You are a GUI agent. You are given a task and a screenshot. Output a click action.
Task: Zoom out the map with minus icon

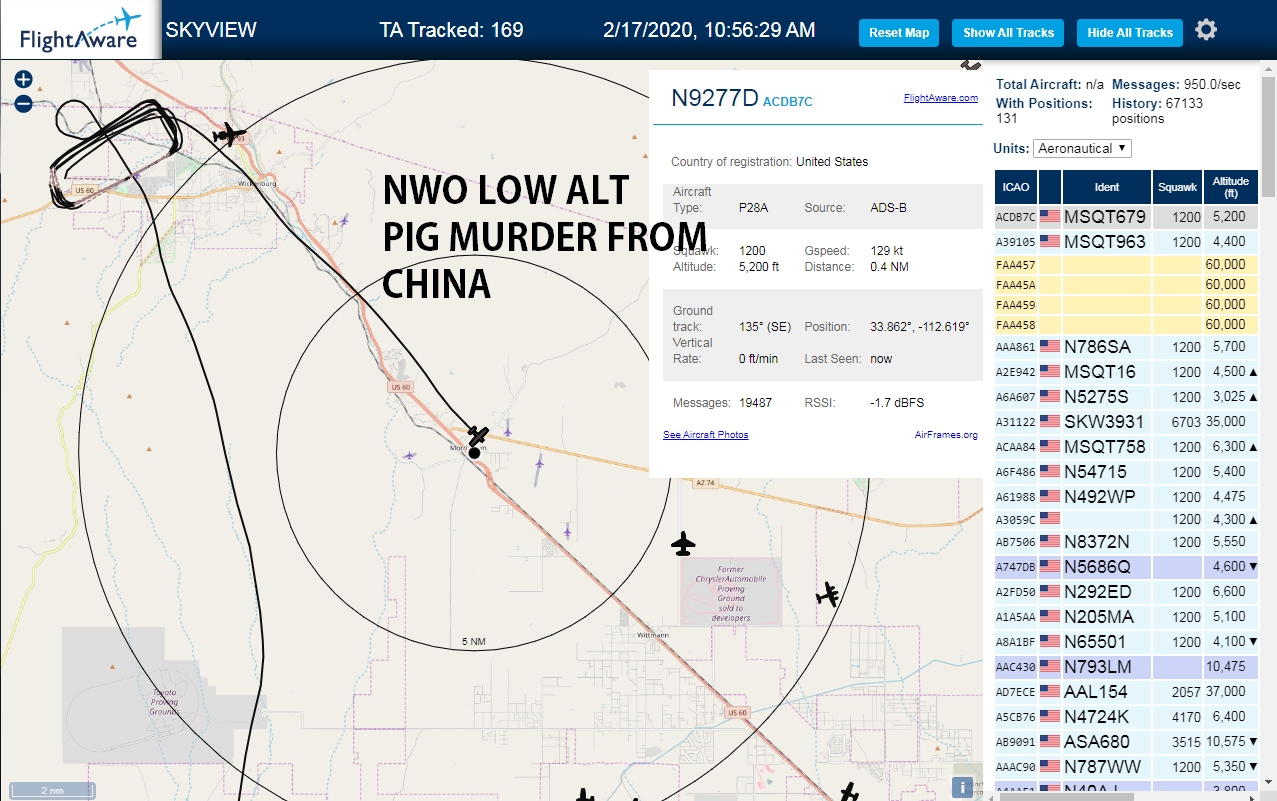tap(24, 103)
